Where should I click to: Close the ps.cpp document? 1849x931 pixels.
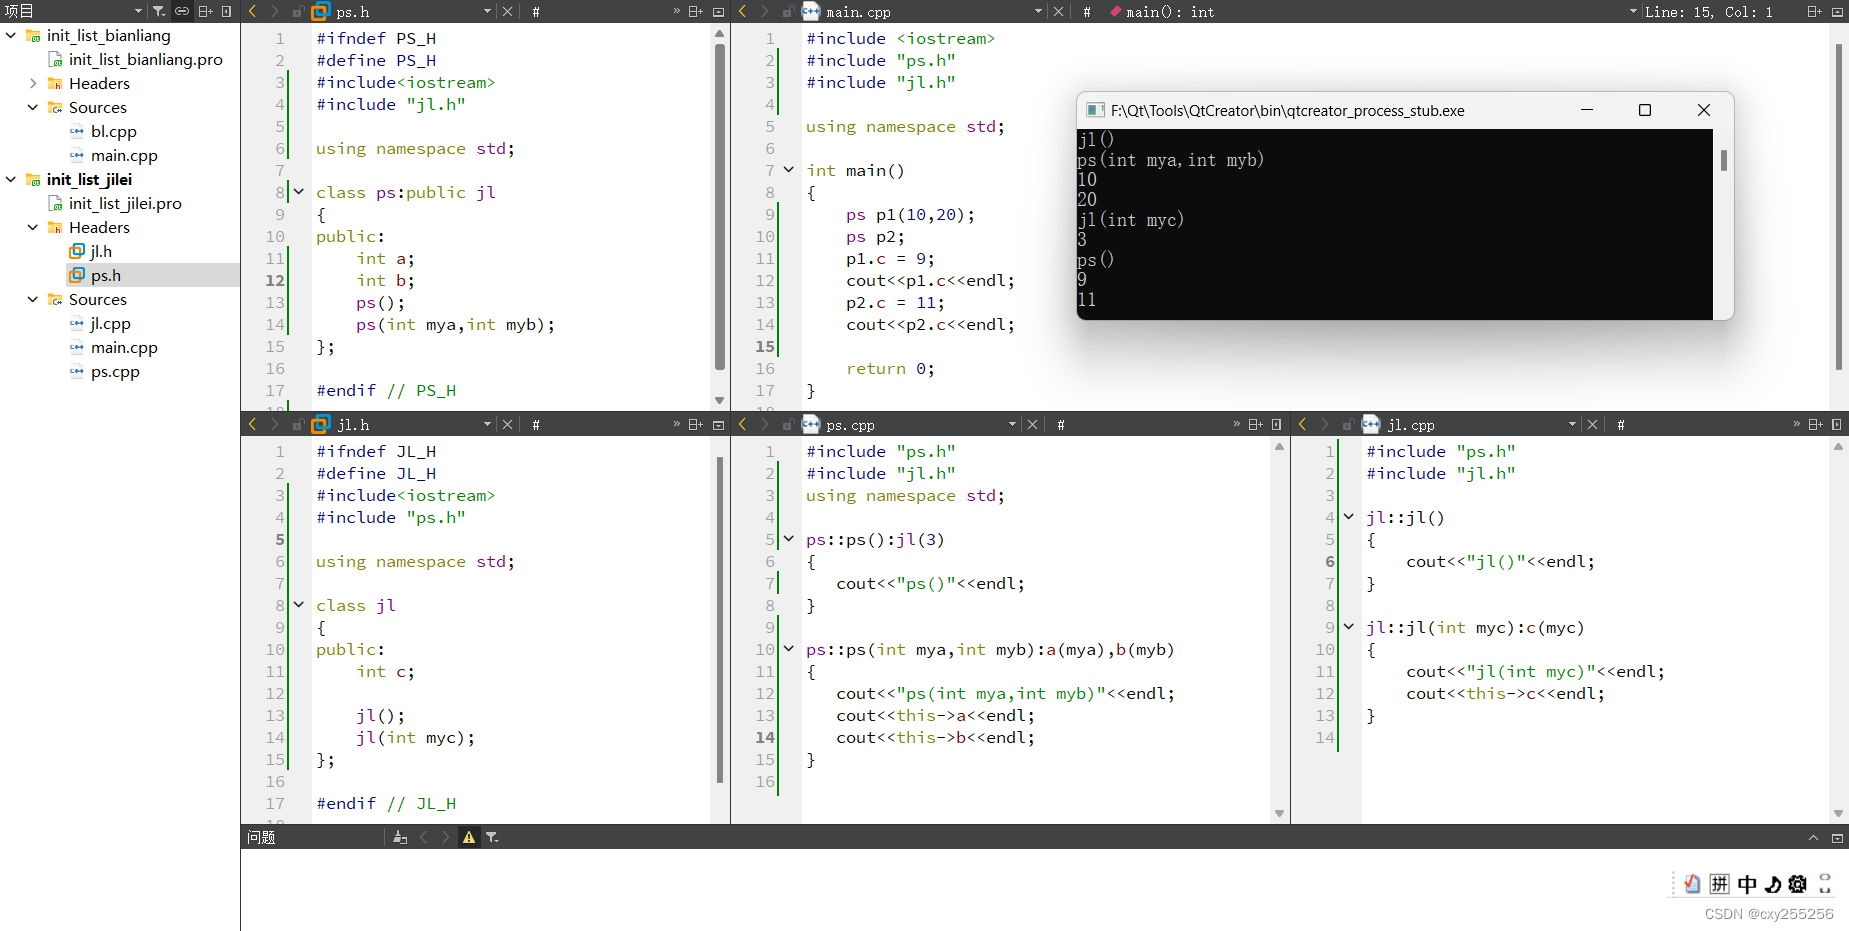coord(1033,424)
